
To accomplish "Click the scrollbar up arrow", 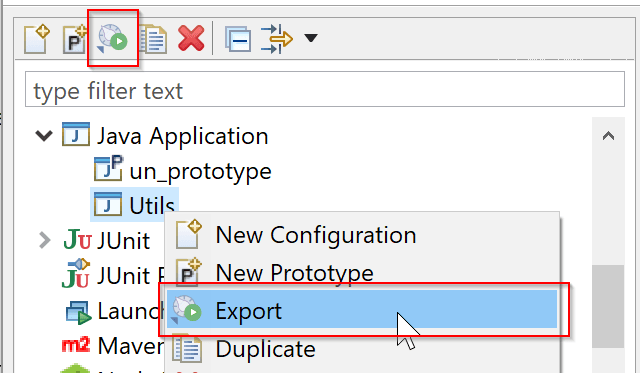I will (608, 135).
